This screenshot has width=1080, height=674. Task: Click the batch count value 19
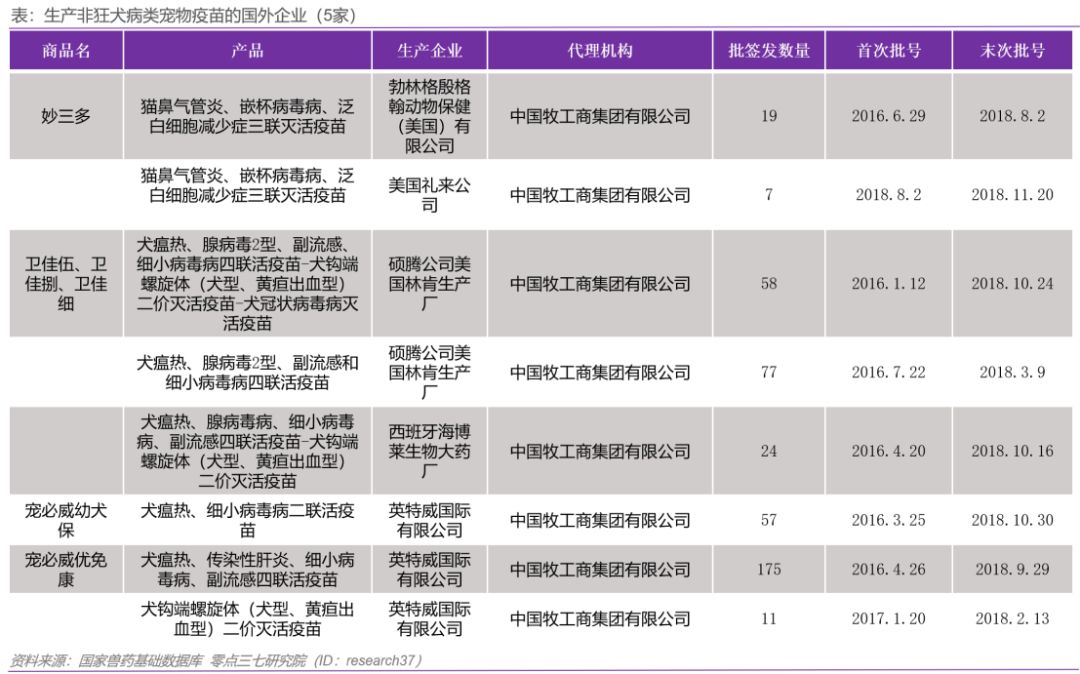click(770, 115)
